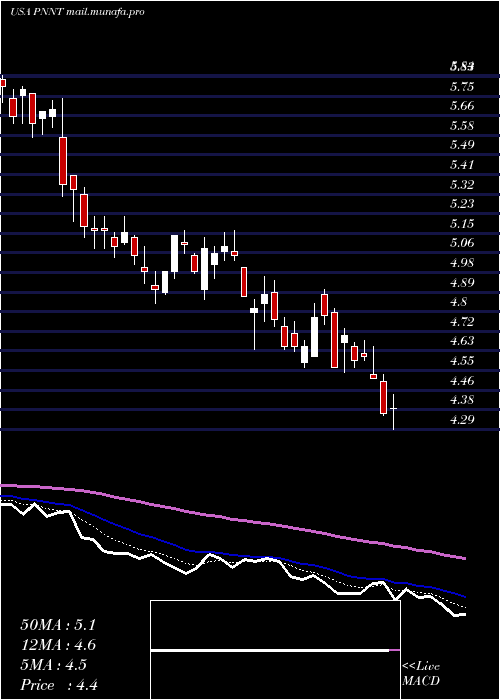Click the 4.46 price axis label

[x=462, y=381]
